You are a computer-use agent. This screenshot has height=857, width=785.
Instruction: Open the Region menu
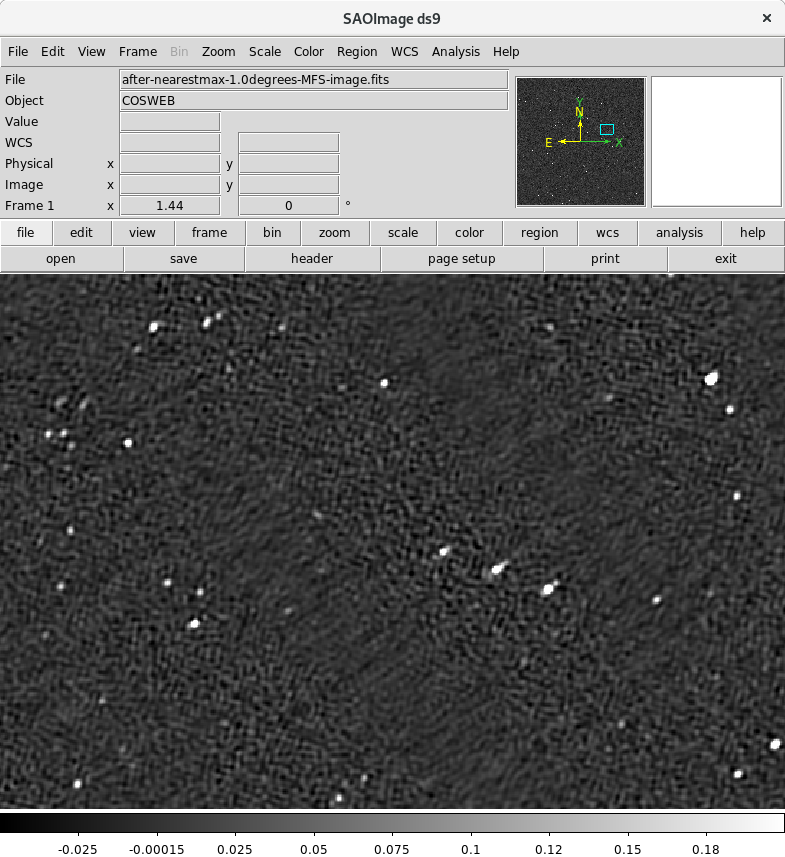pyautogui.click(x=357, y=52)
